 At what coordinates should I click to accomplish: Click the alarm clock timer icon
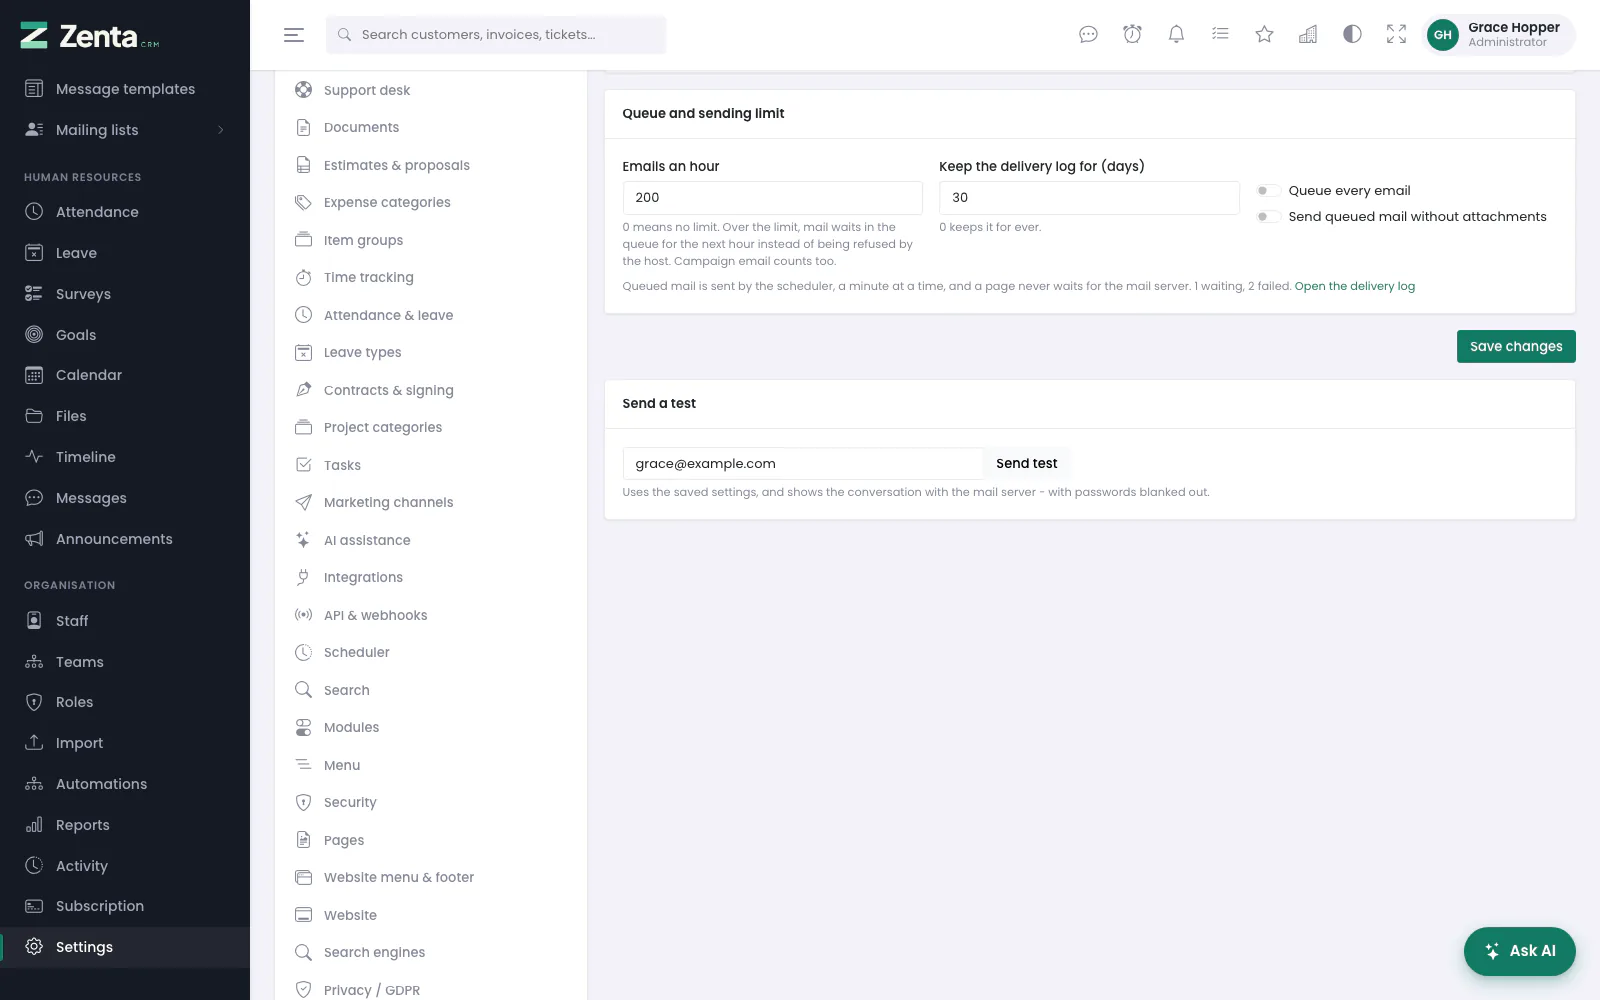coord(1132,35)
